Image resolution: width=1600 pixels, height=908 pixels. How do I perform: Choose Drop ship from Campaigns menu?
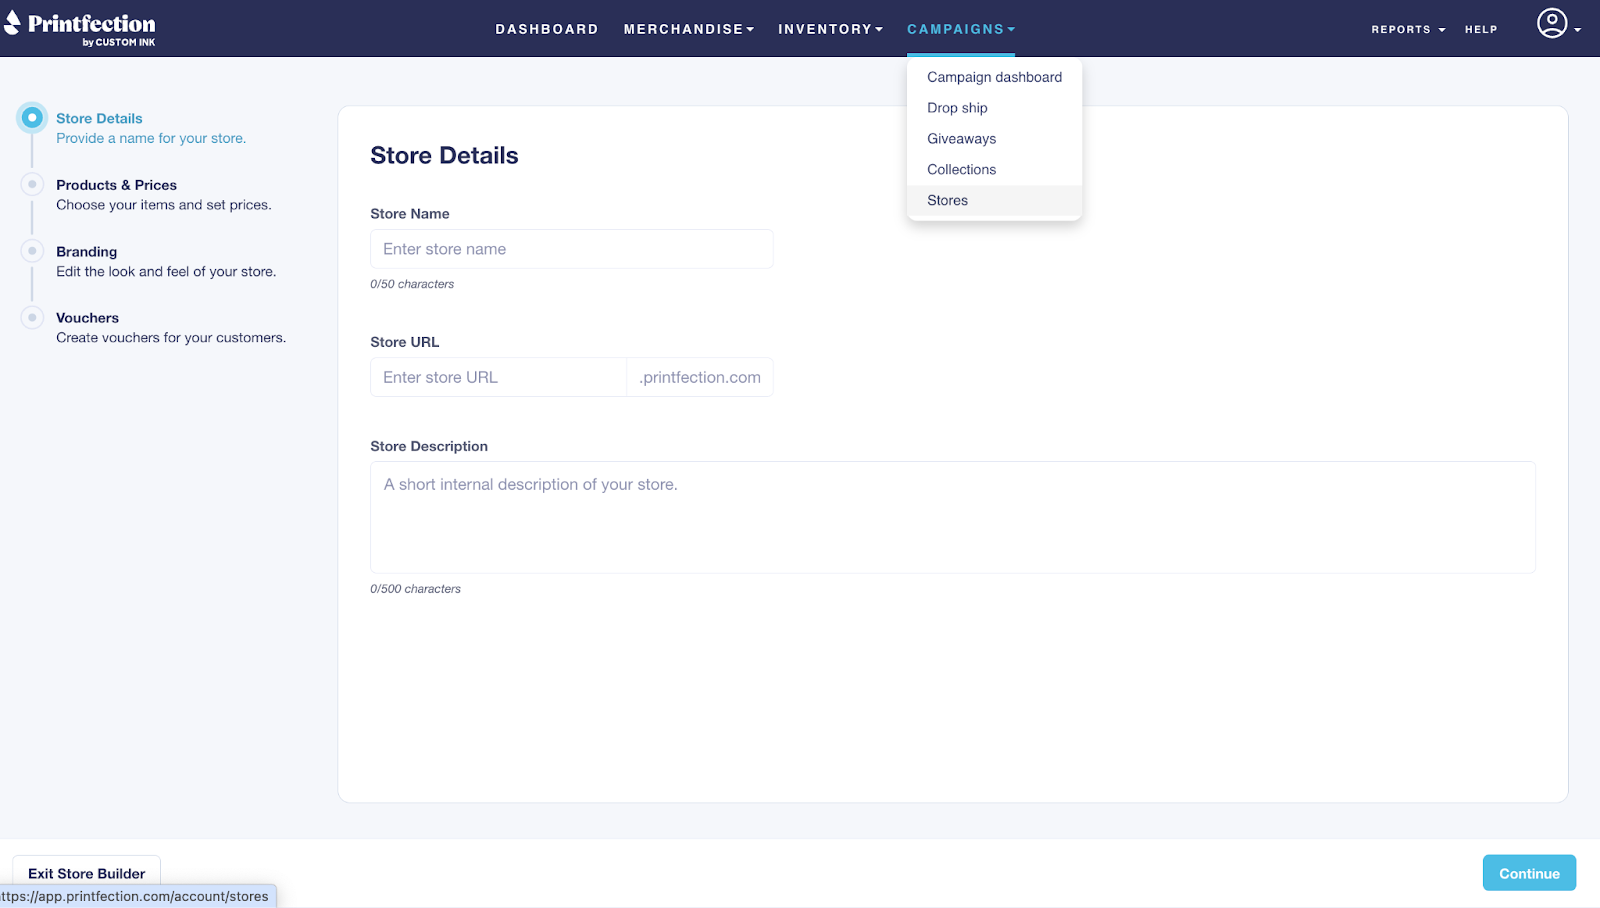click(957, 108)
